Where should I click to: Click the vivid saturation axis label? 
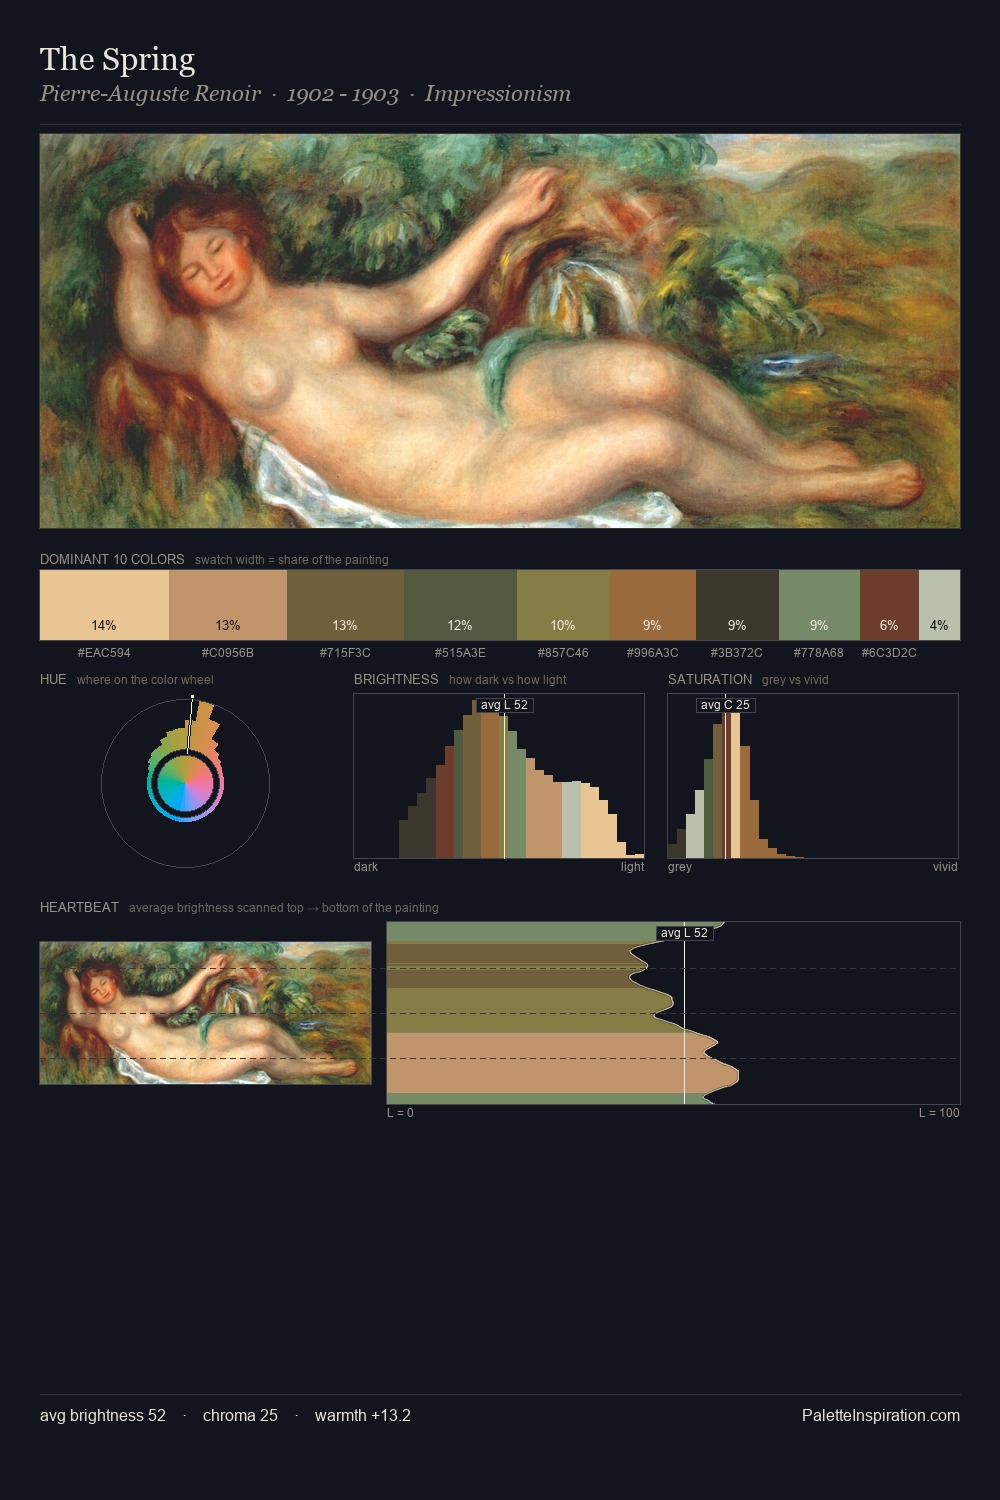pos(945,867)
